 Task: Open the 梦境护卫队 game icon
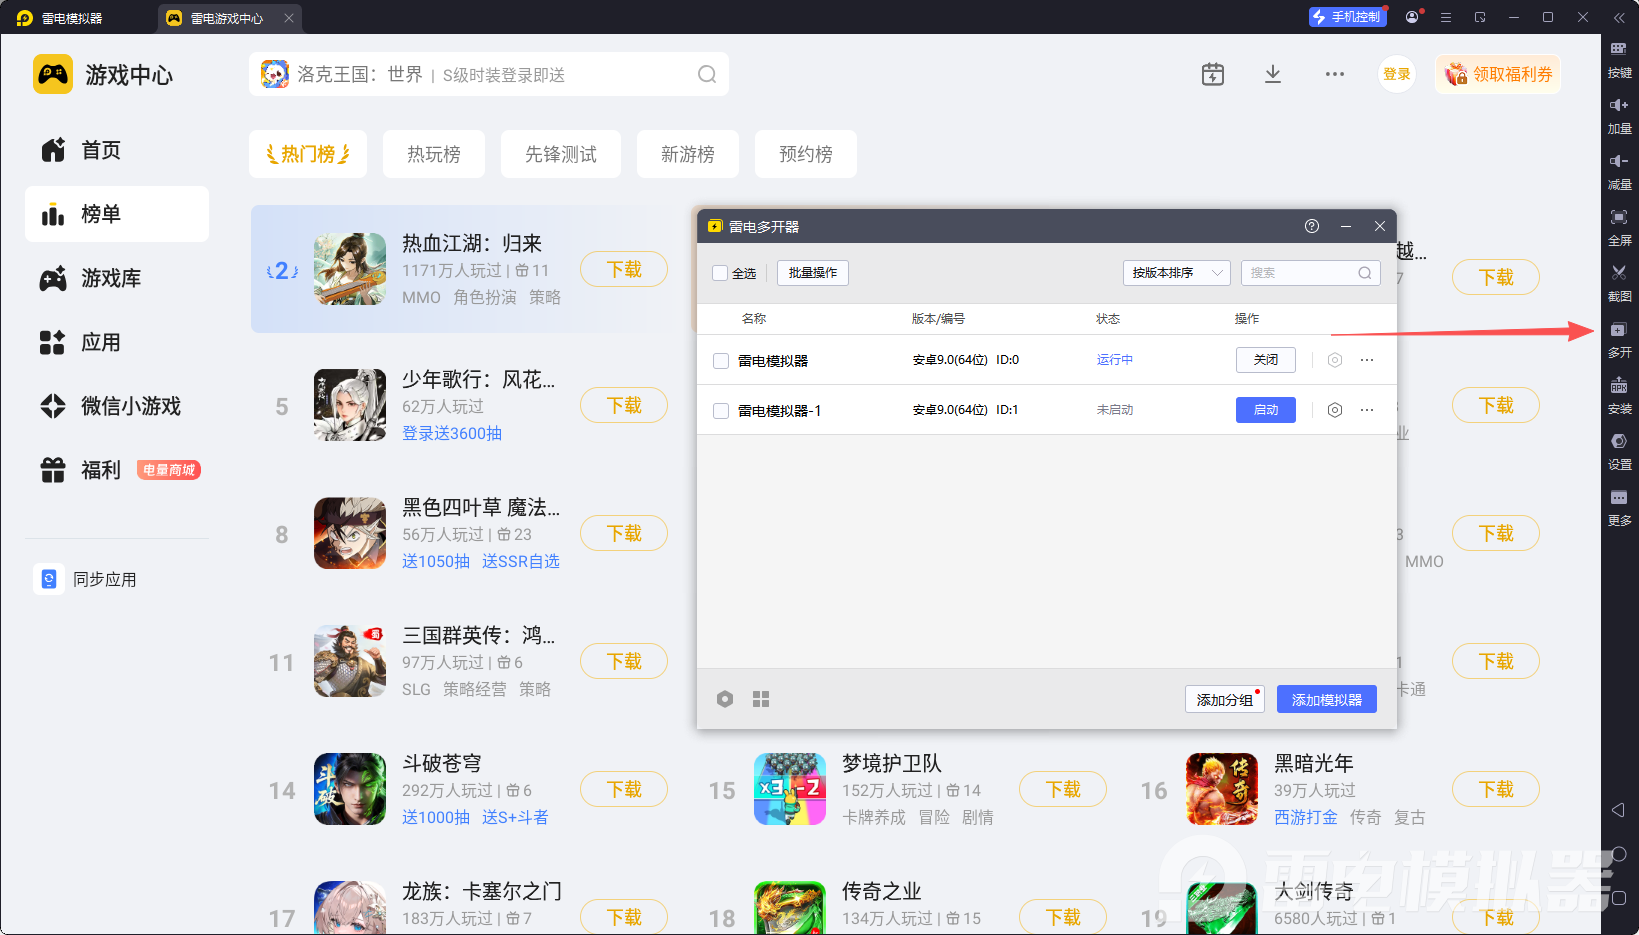tap(790, 789)
